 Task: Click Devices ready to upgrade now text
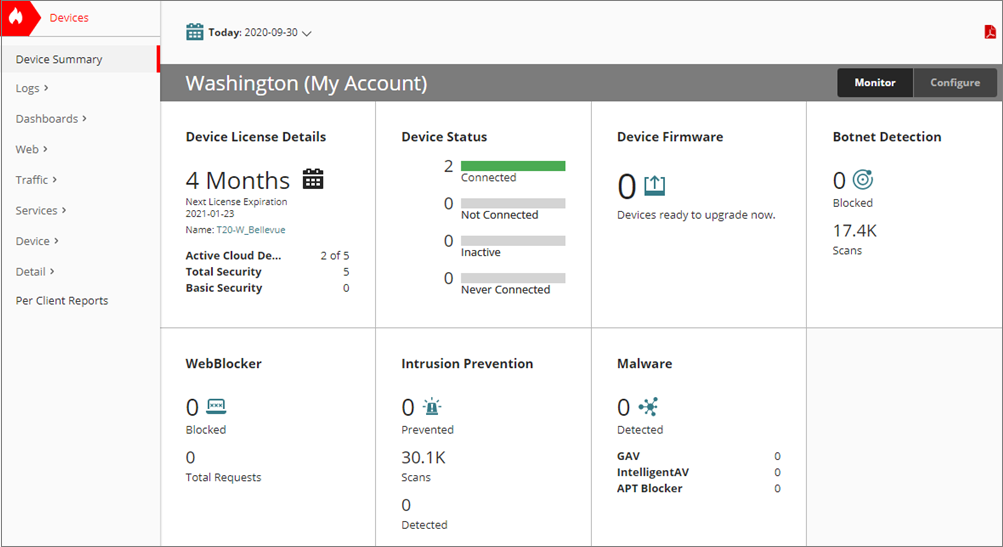(x=696, y=215)
